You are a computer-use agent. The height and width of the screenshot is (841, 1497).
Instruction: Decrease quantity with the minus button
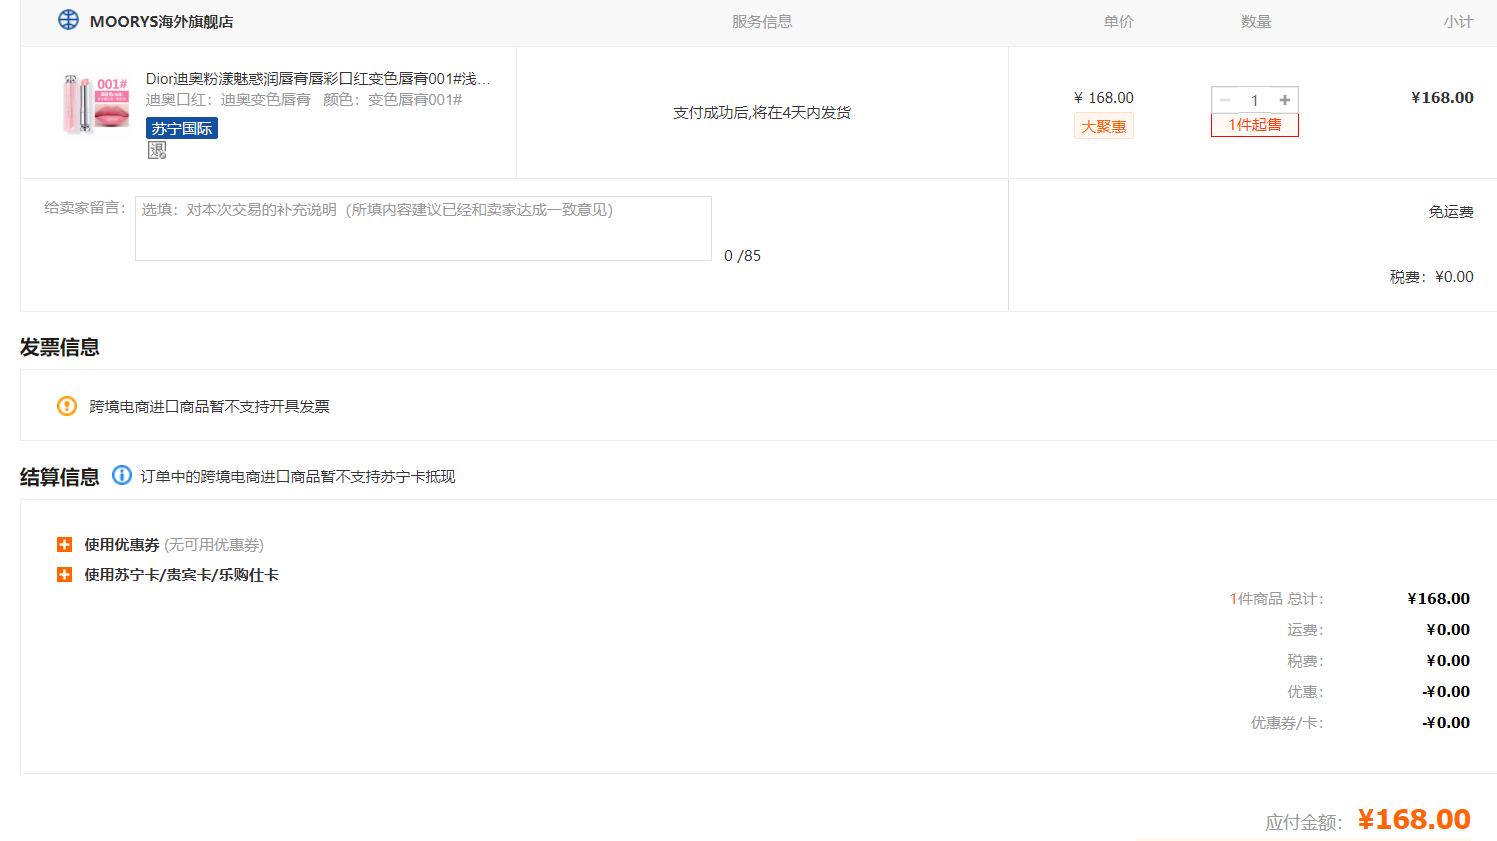(x=1225, y=100)
